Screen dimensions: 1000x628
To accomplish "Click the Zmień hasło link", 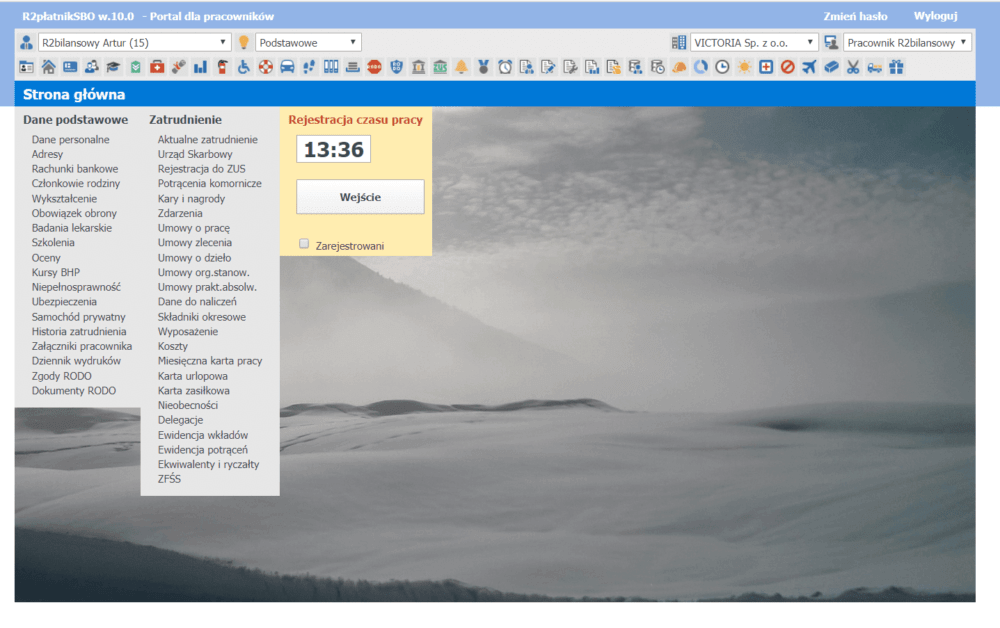I will [x=855, y=16].
